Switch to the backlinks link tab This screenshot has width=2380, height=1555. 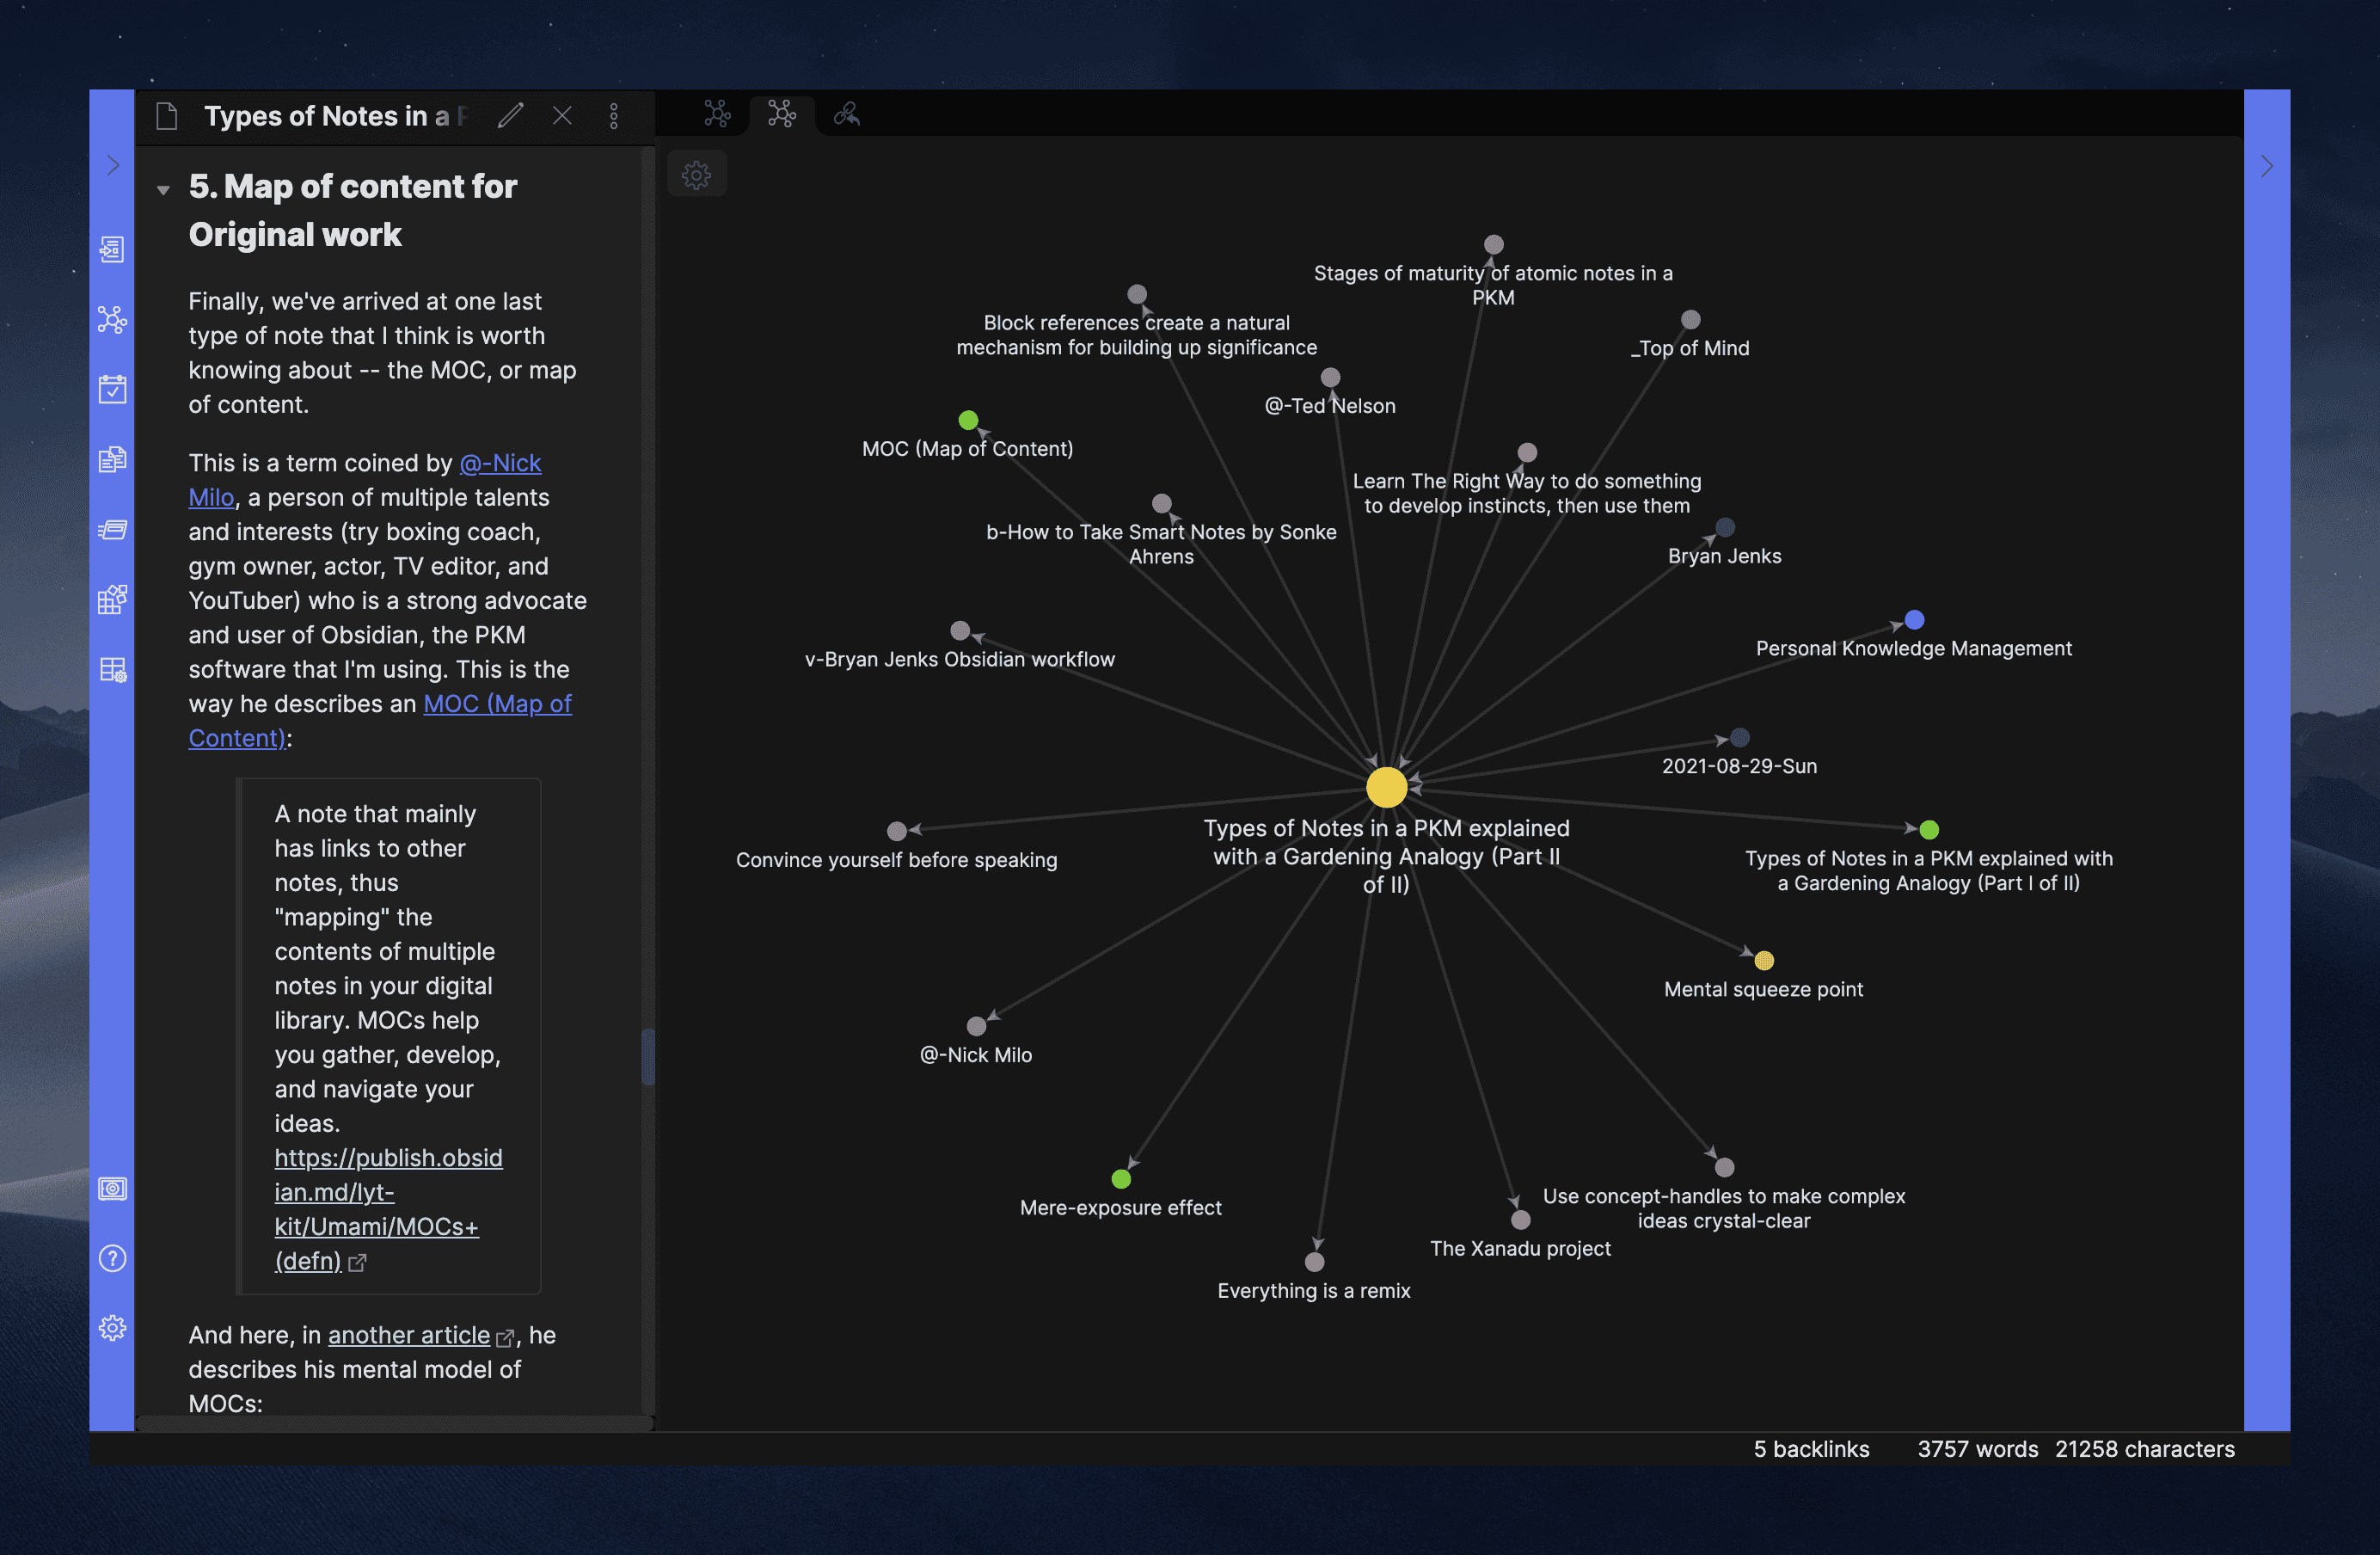(846, 114)
